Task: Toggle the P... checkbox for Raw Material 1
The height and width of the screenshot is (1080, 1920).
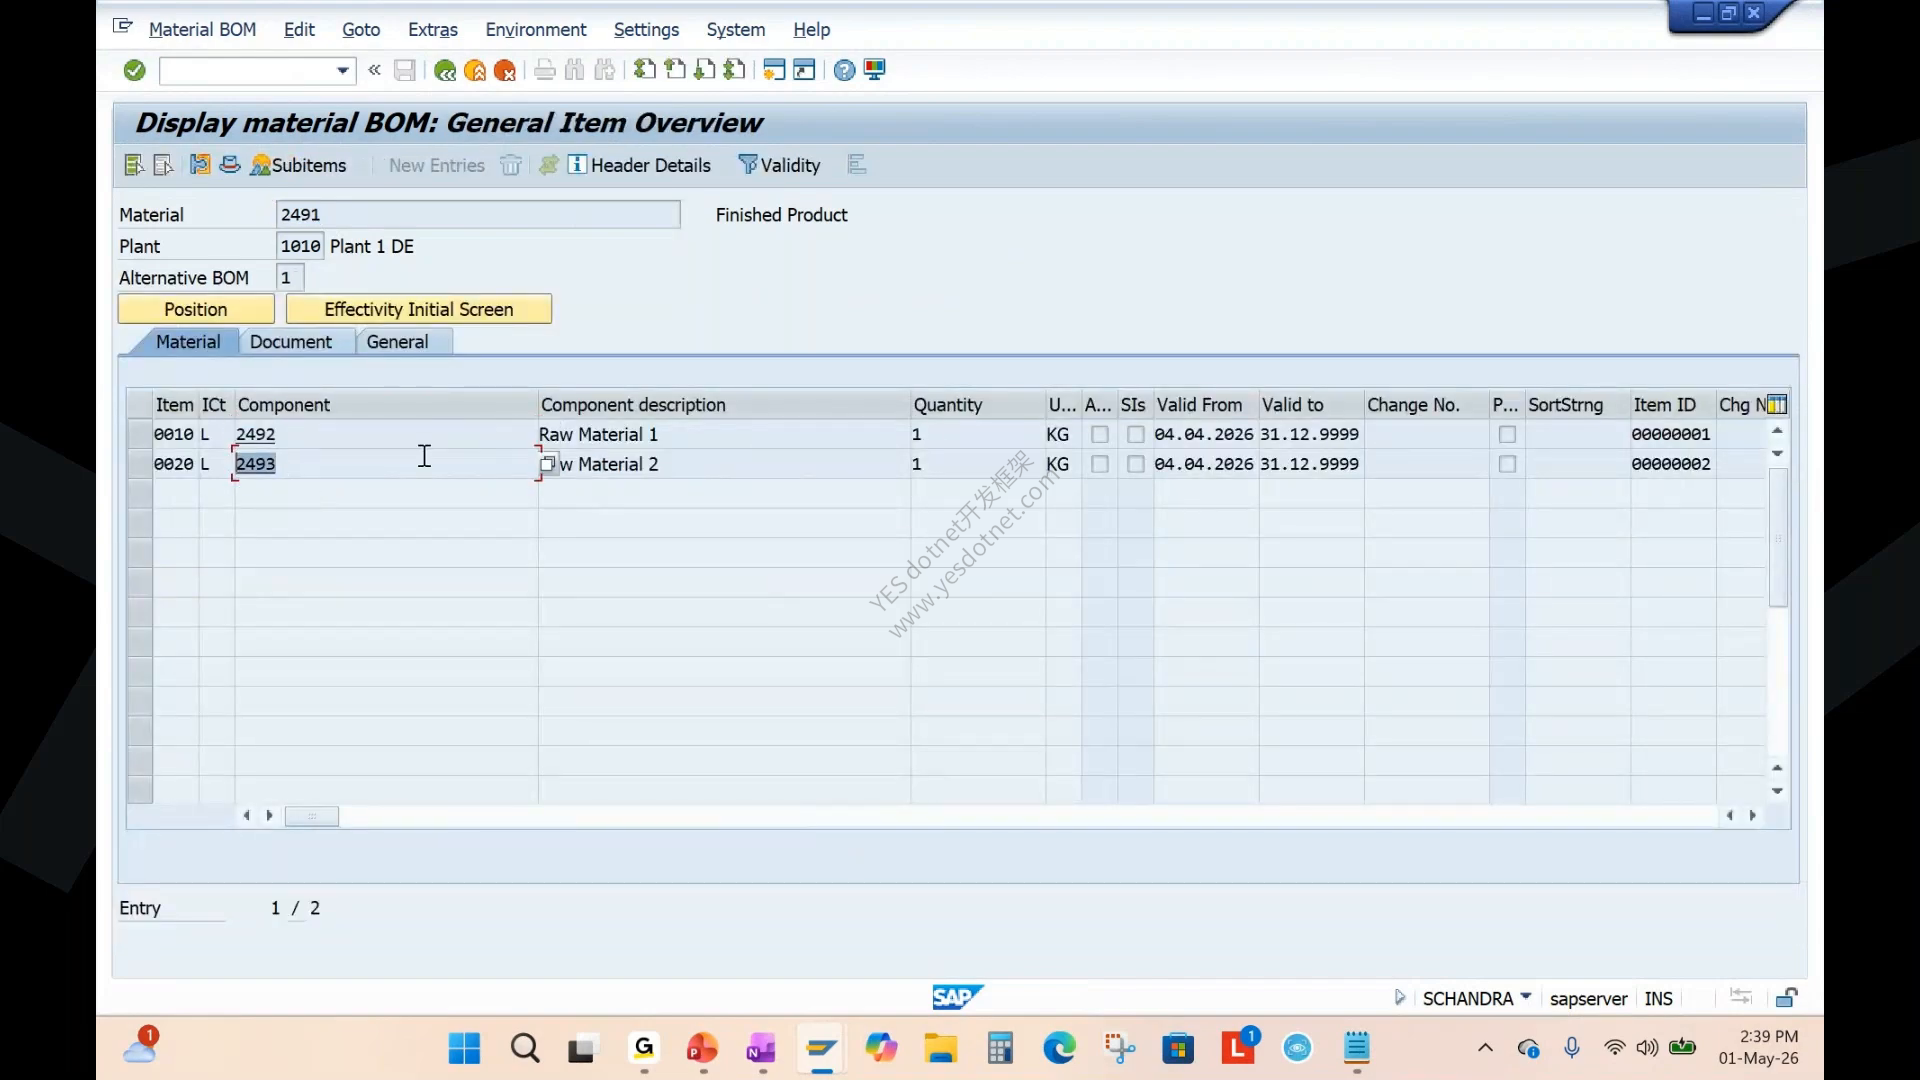Action: pyautogui.click(x=1507, y=435)
